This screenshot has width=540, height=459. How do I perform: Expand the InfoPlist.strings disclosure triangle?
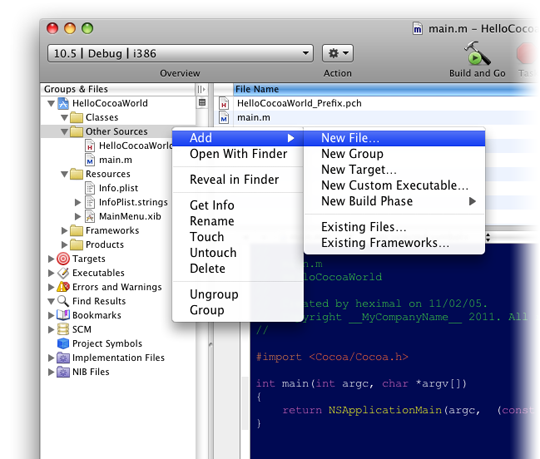pyautogui.click(x=78, y=202)
